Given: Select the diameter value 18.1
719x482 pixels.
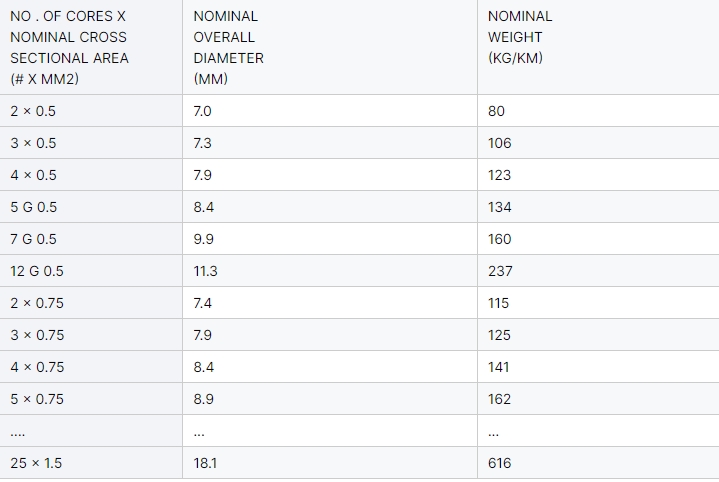Looking at the screenshot, I should click(x=205, y=463).
